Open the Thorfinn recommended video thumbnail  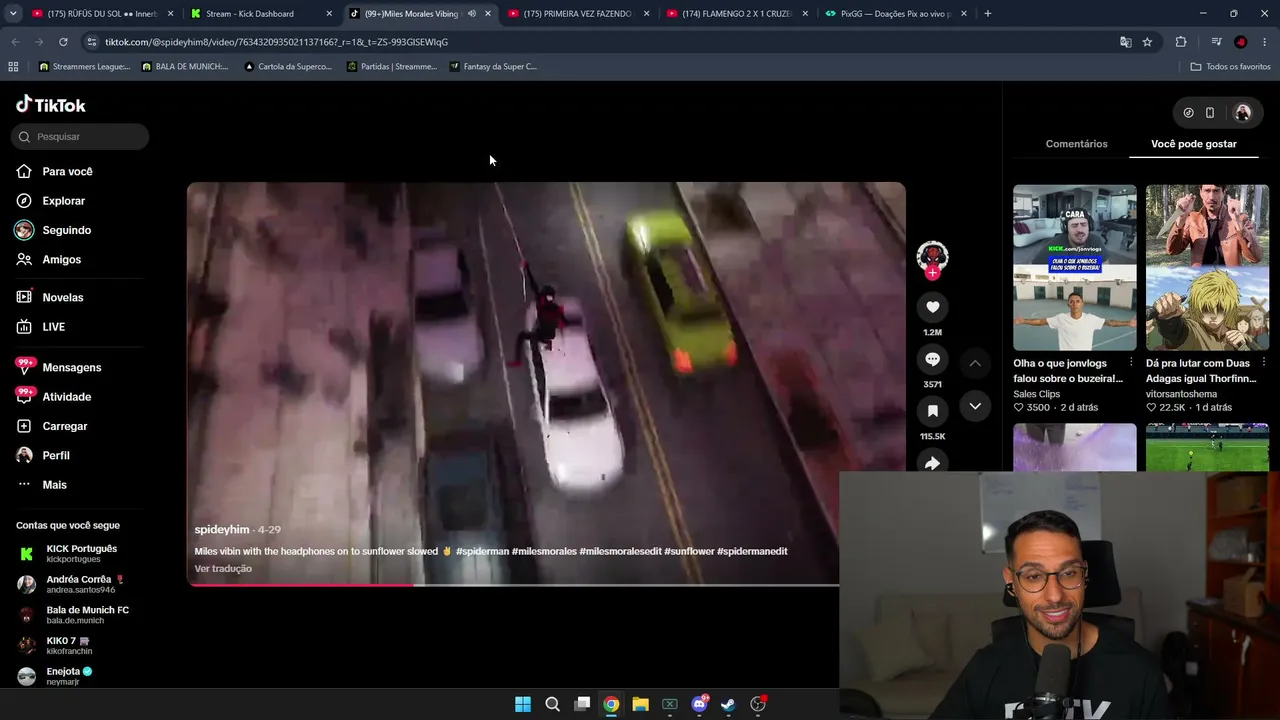point(1207,267)
